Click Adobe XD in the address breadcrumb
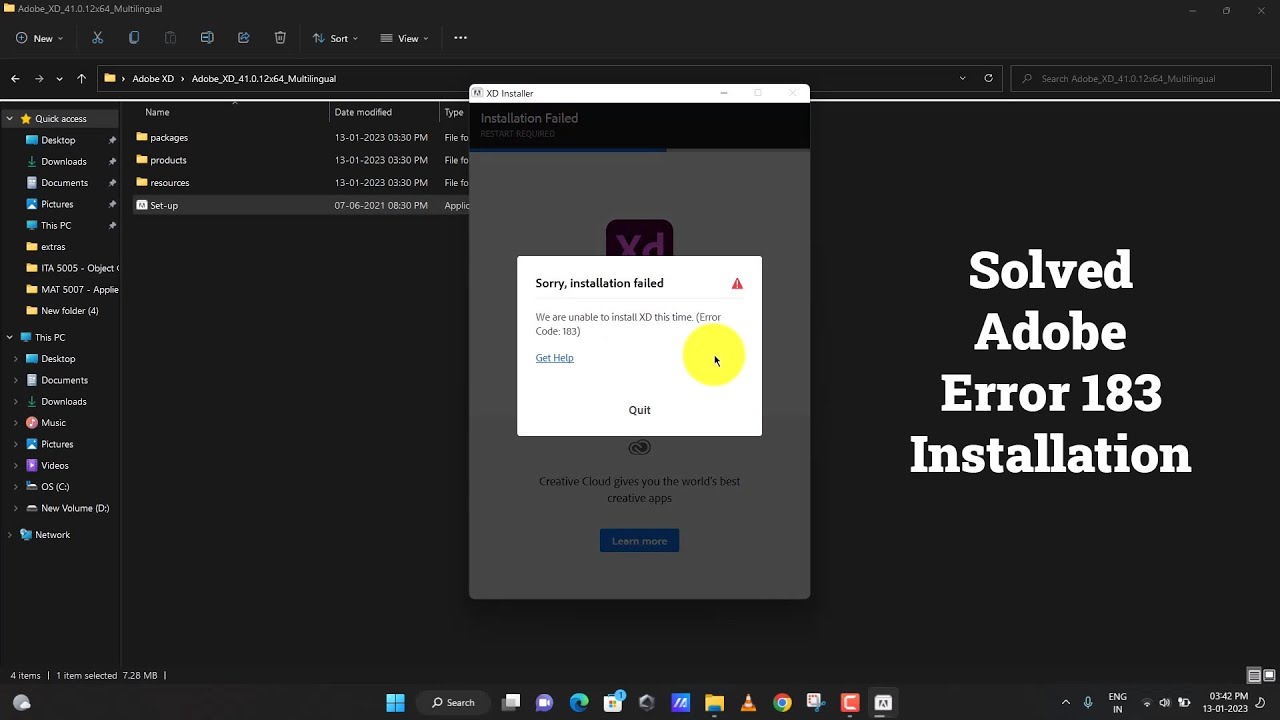This screenshot has height=720, width=1280. (153, 78)
